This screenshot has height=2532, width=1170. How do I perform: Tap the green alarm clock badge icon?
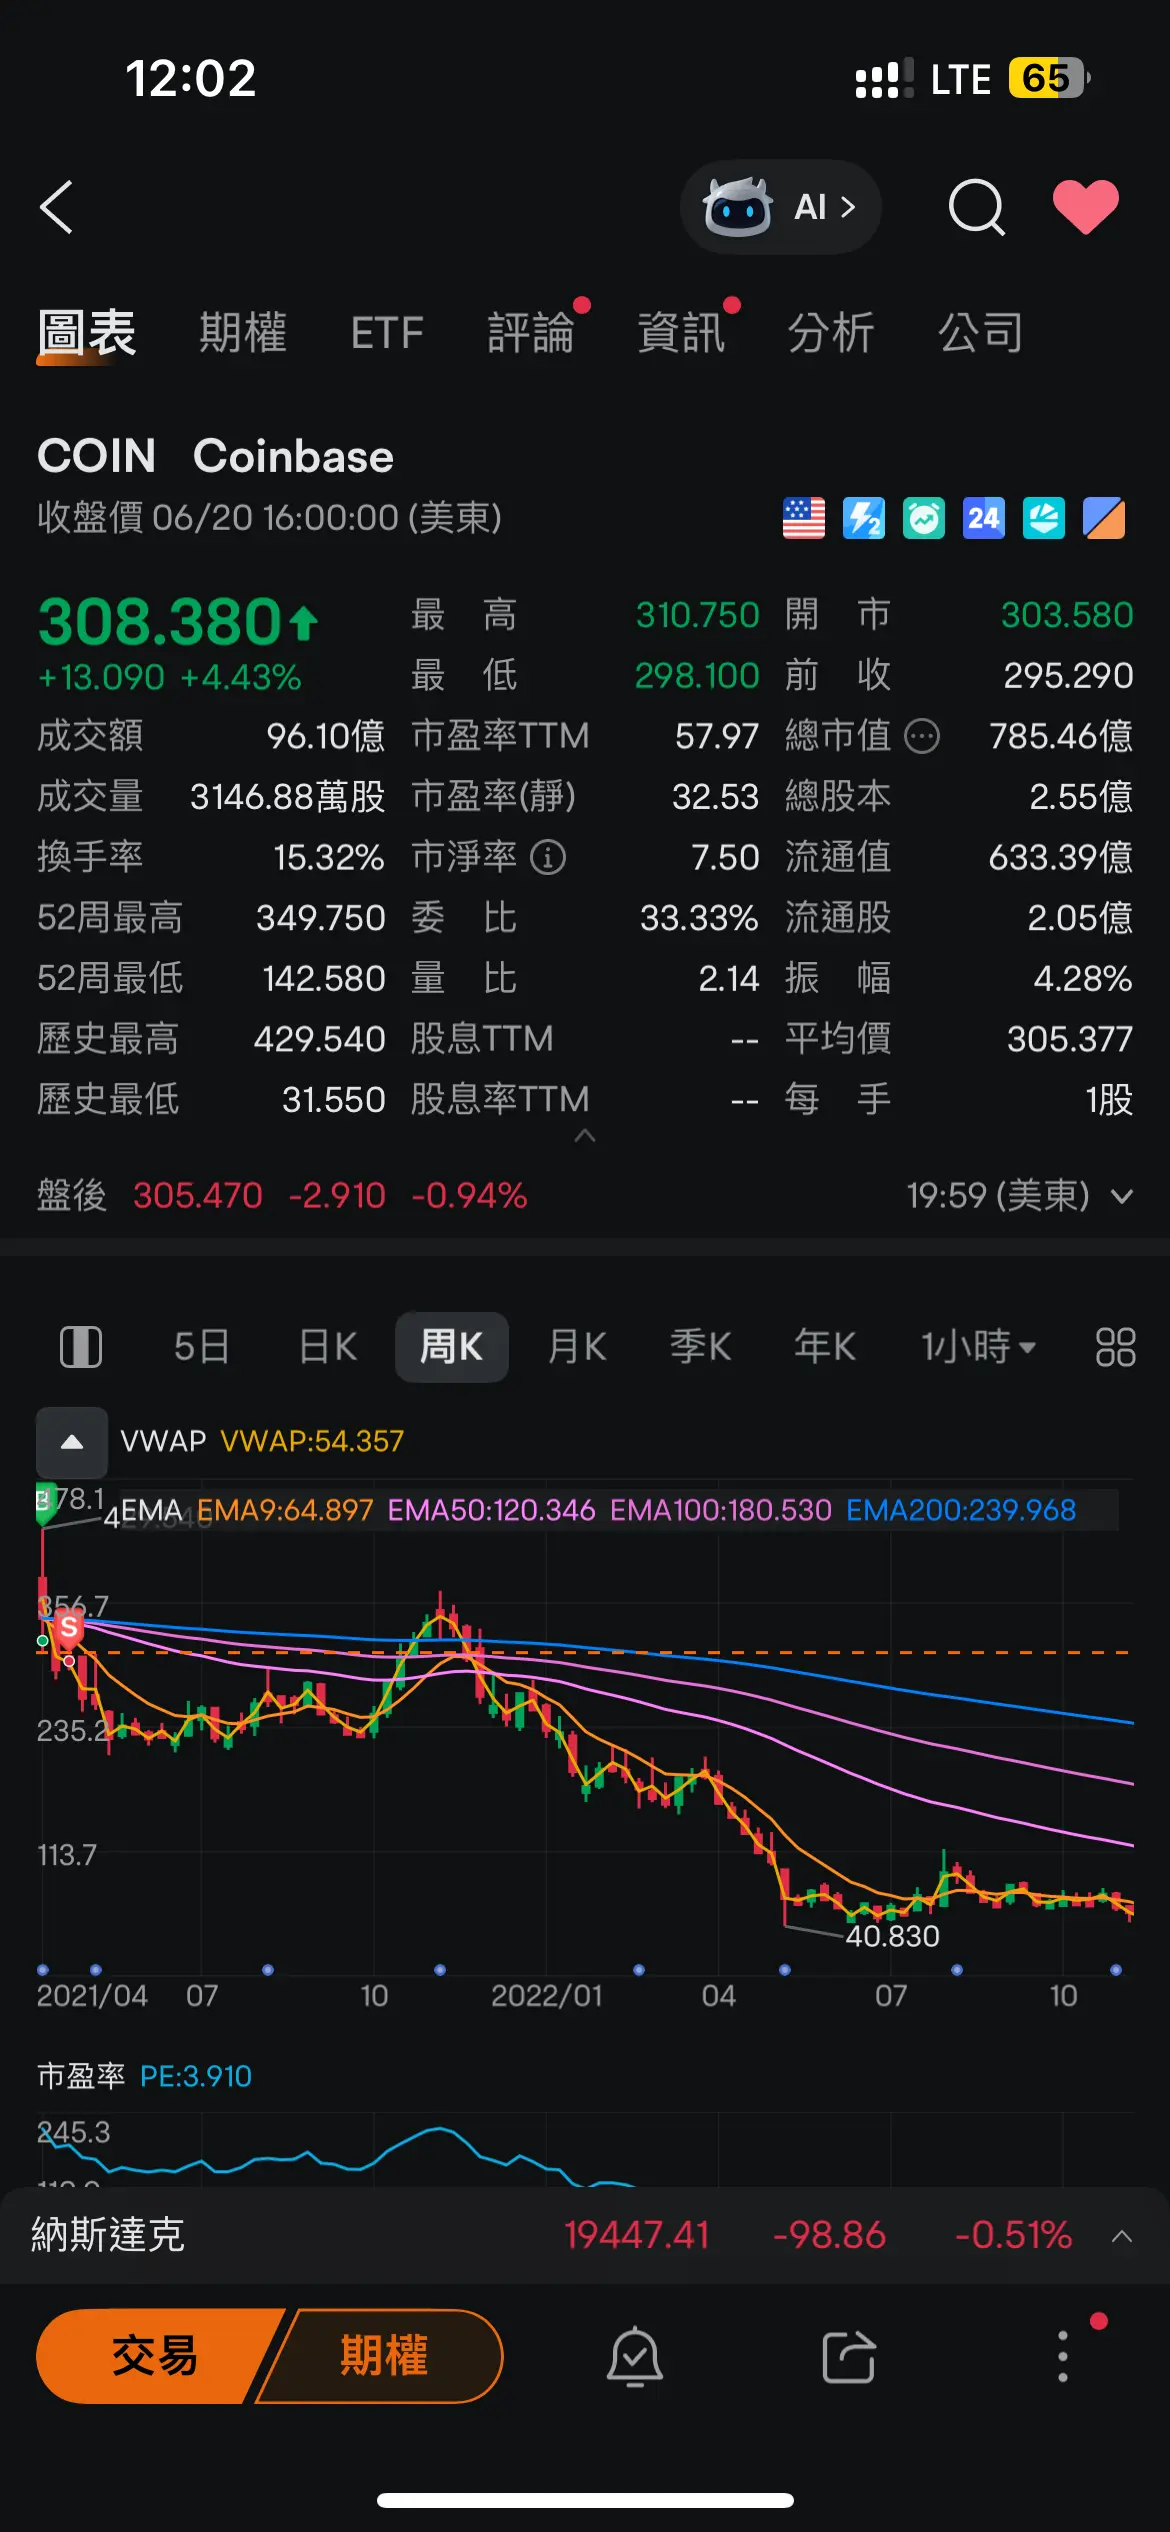[x=924, y=518]
